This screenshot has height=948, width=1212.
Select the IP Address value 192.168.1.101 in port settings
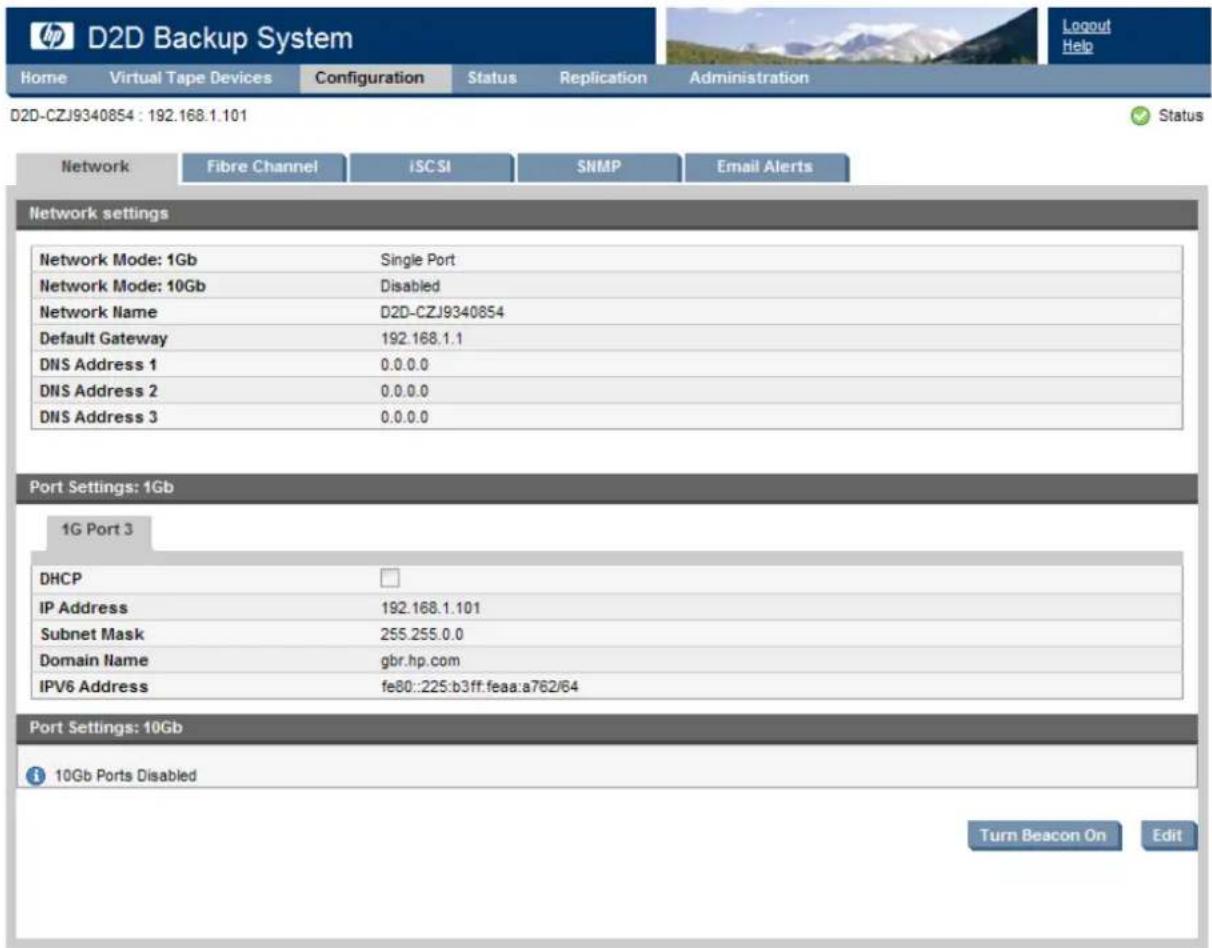431,607
